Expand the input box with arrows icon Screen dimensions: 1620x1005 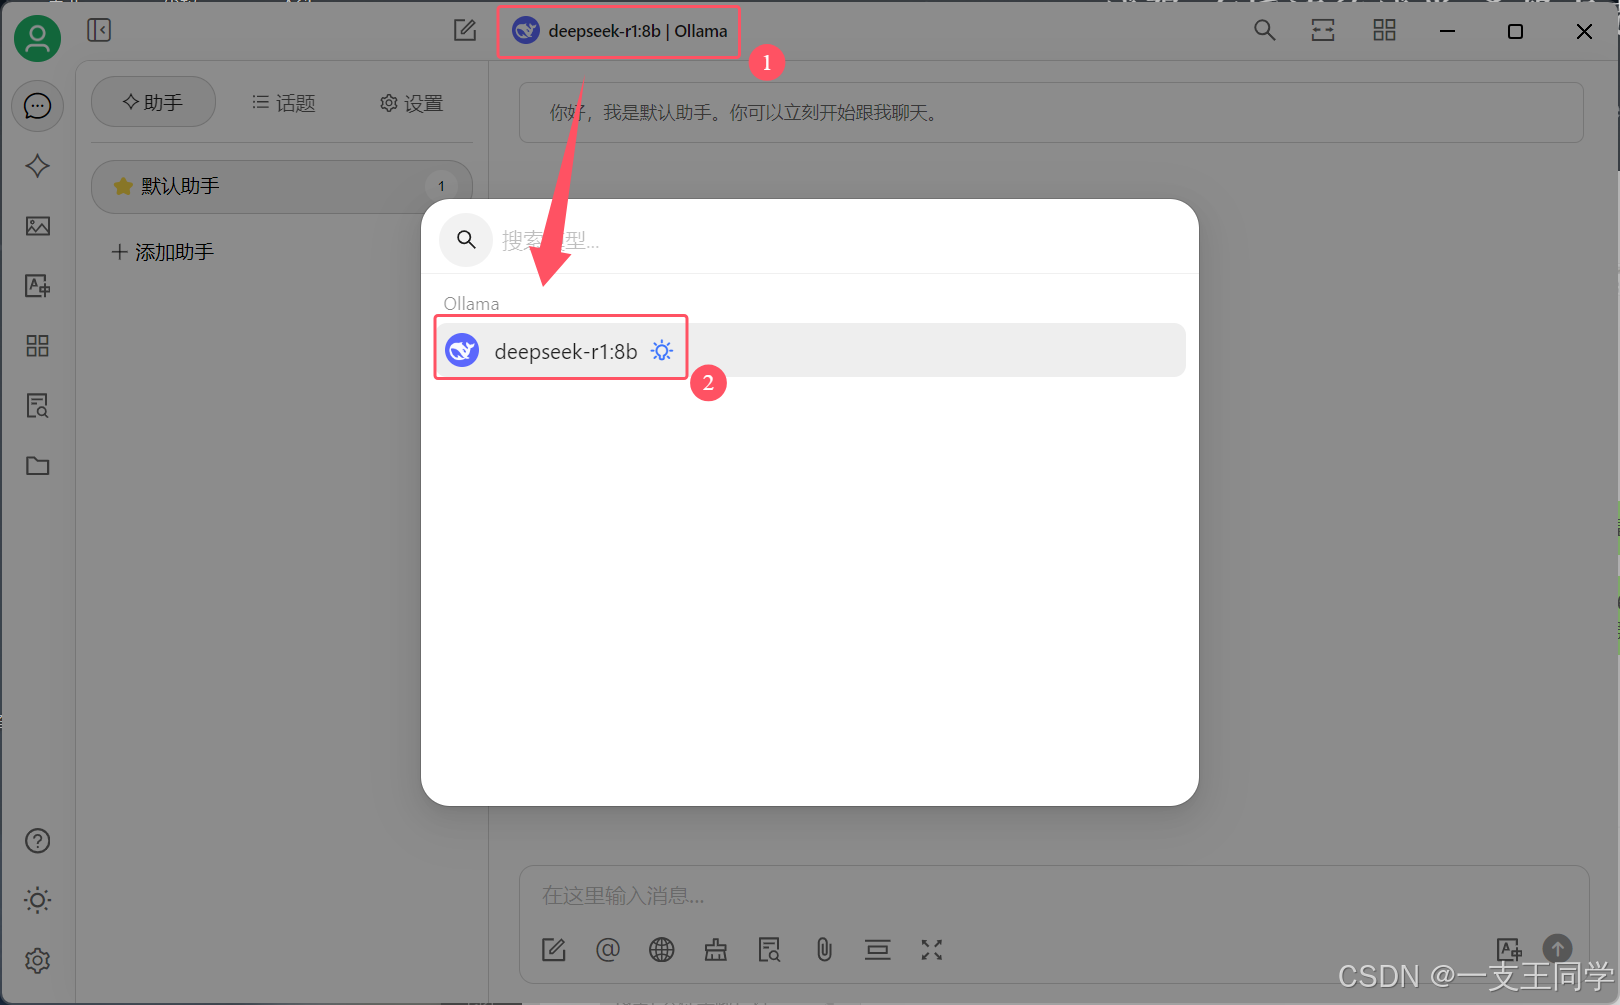(x=932, y=950)
